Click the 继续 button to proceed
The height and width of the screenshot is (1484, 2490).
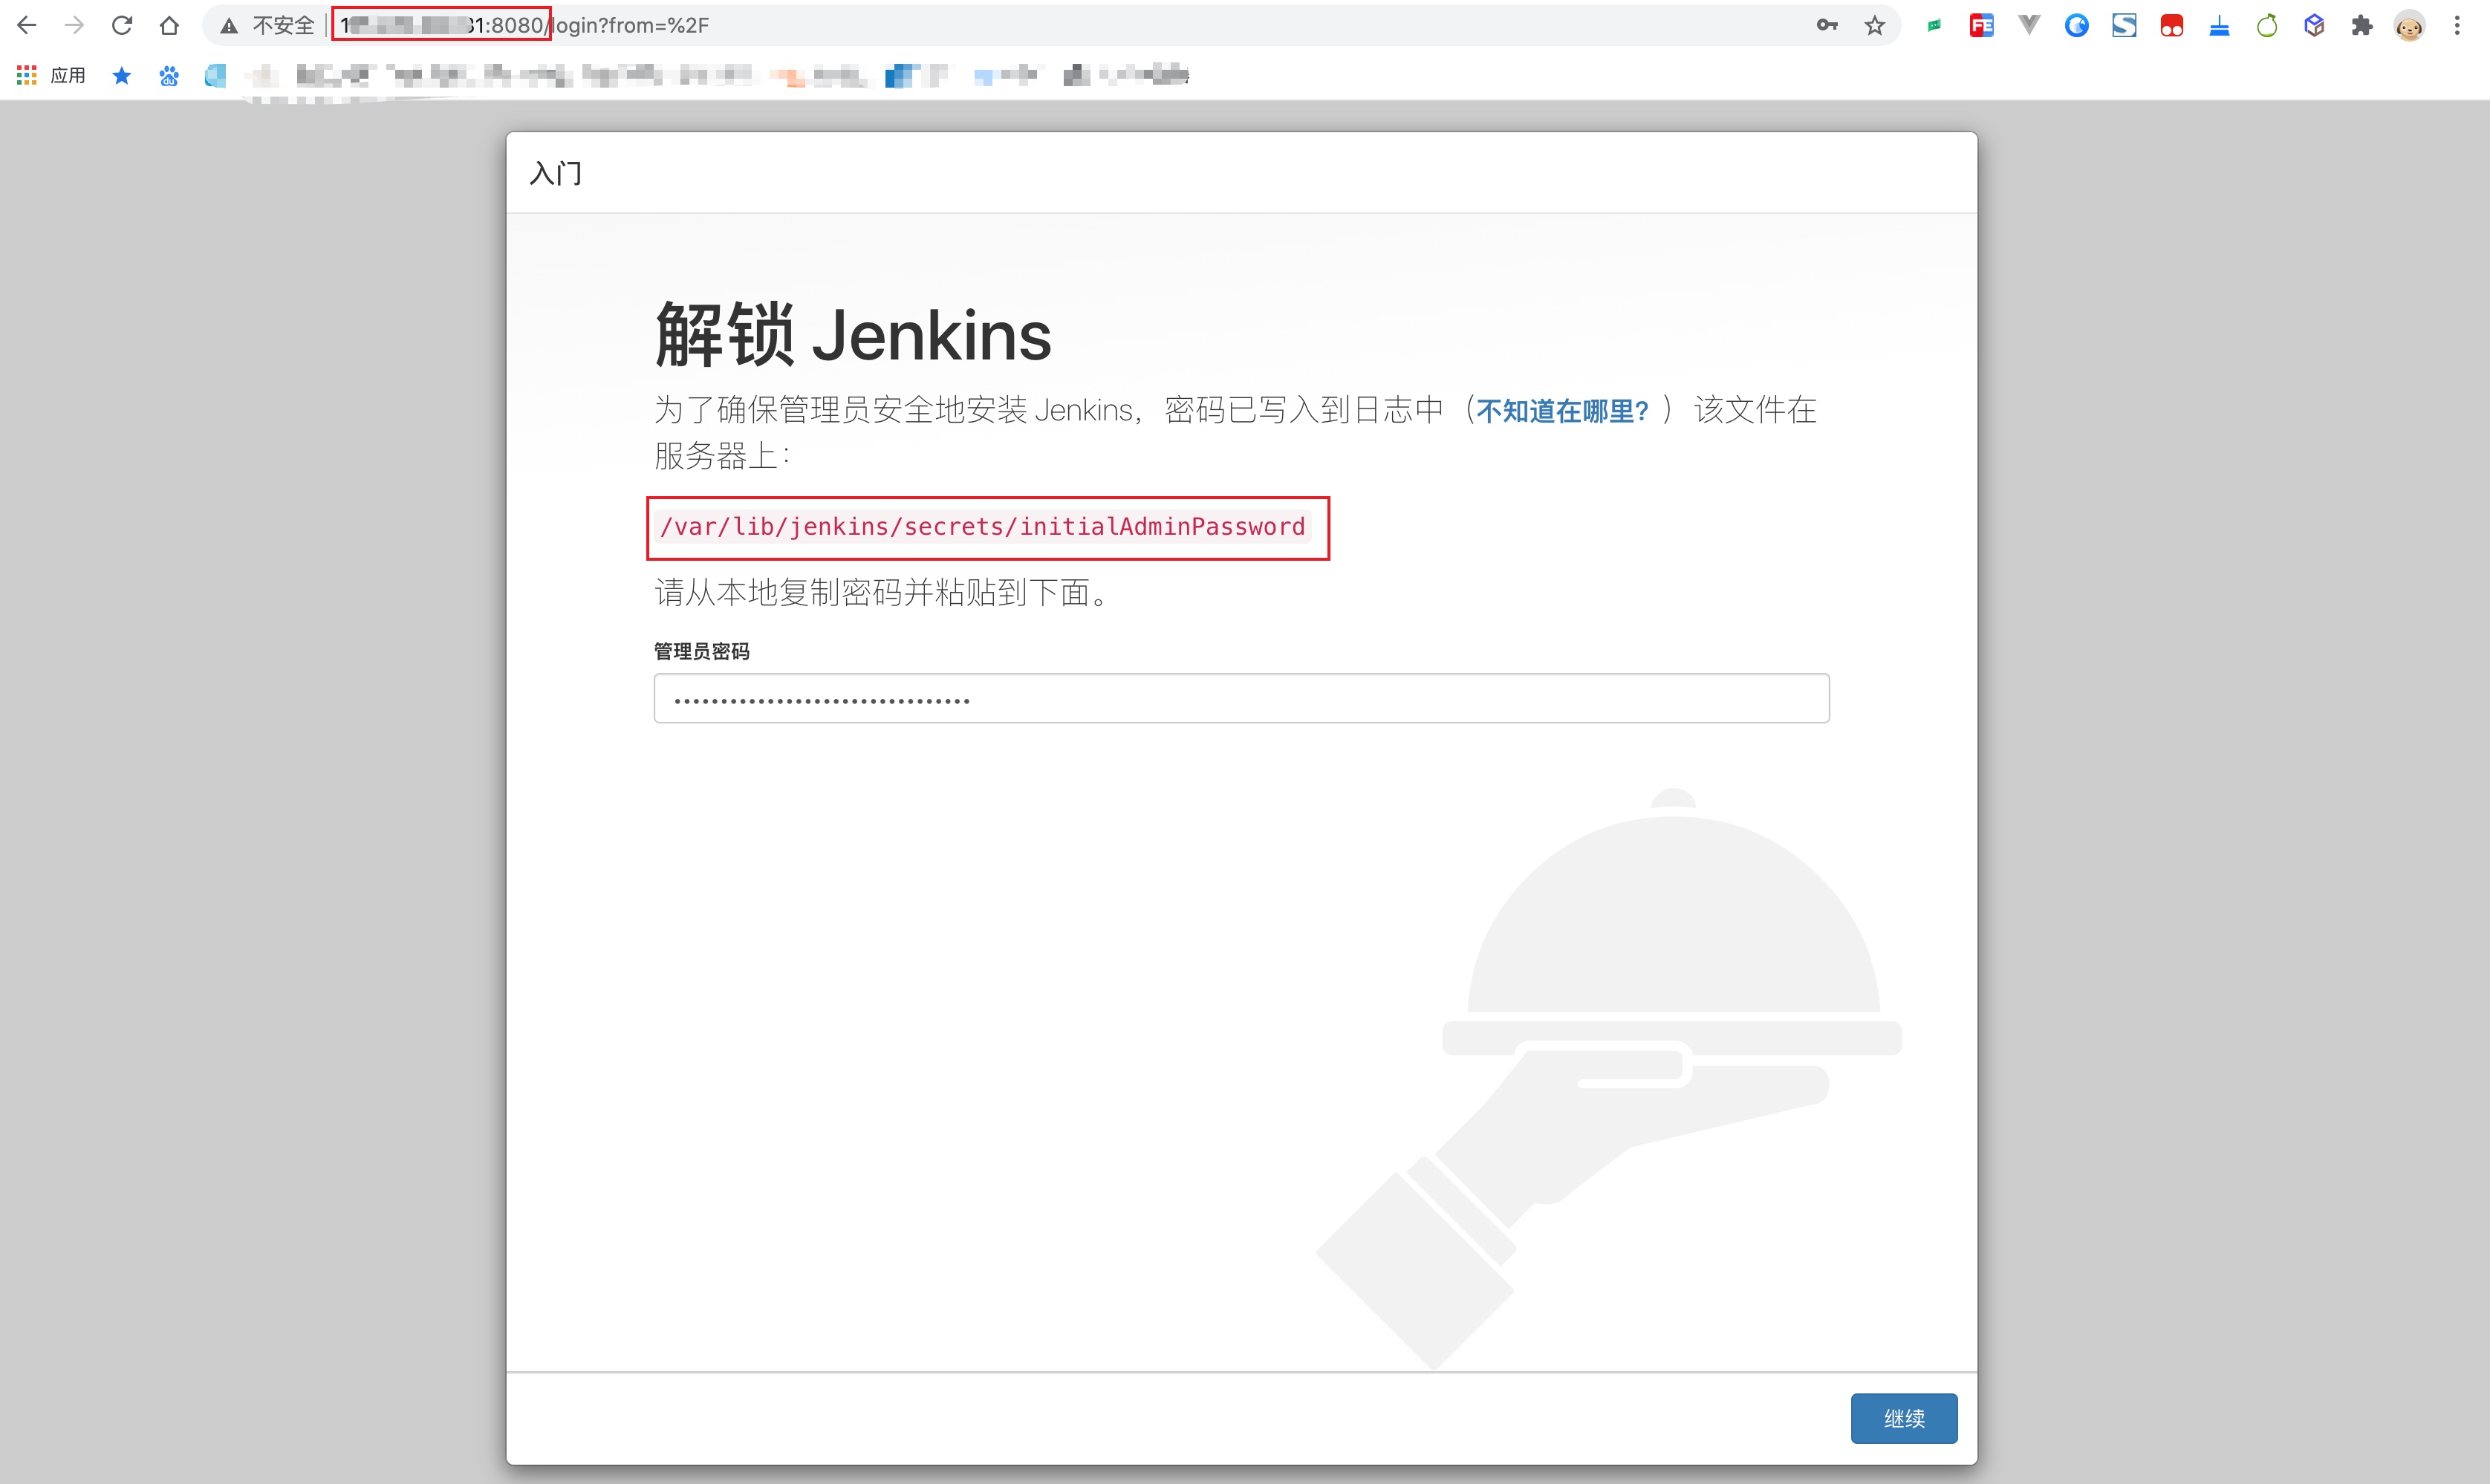(x=1904, y=1417)
